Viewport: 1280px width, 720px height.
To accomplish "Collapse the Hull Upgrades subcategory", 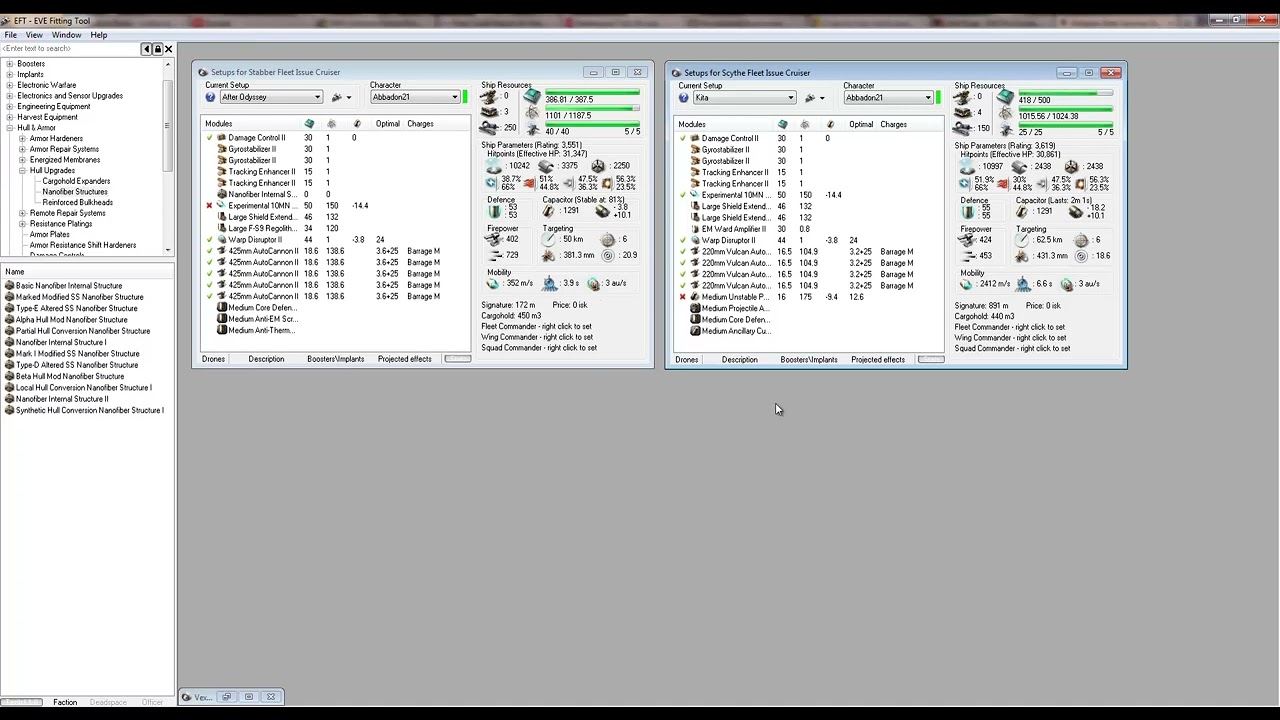I will click(x=22, y=170).
